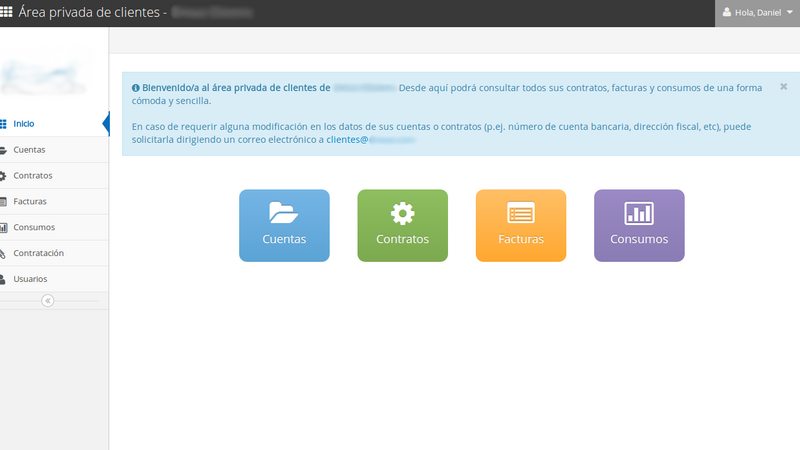The image size is (800, 450).
Task: Open Usuarios in the sidebar menu
Action: pyautogui.click(x=54, y=279)
